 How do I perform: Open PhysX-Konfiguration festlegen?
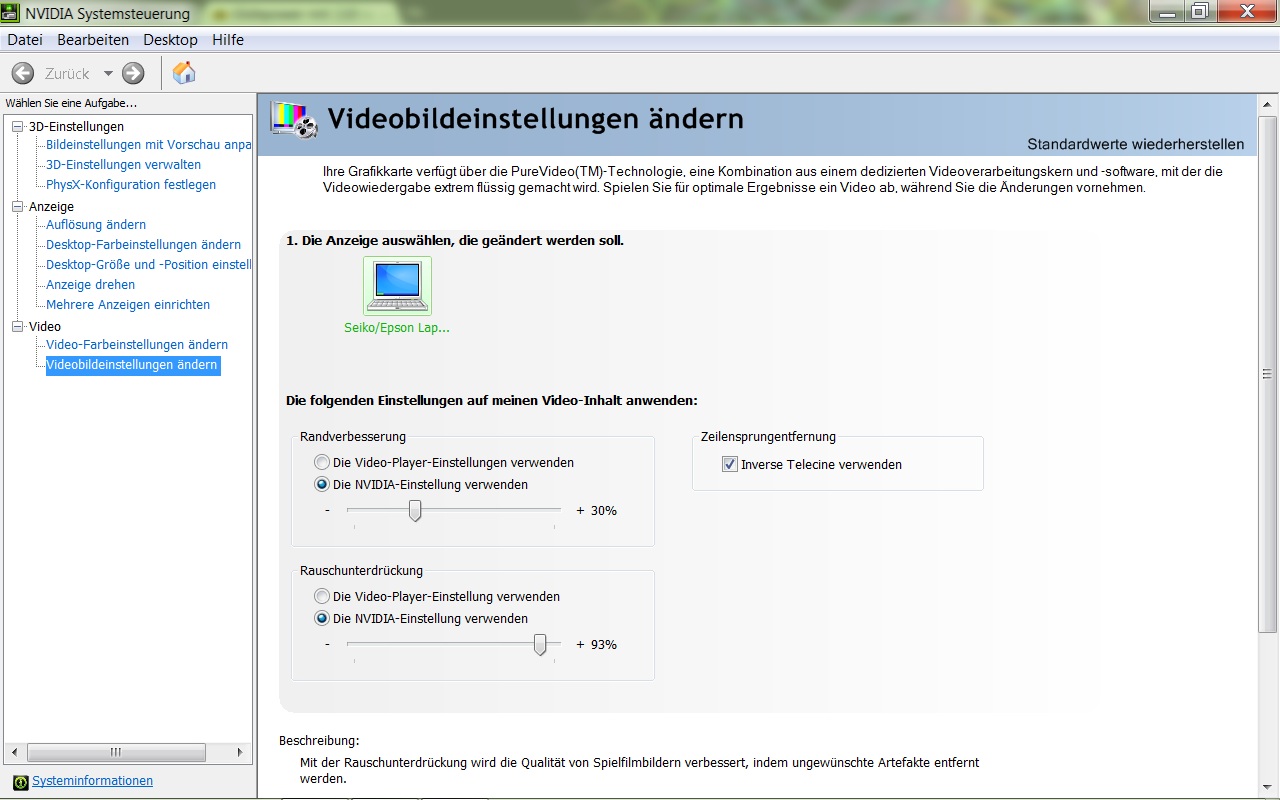(x=131, y=185)
